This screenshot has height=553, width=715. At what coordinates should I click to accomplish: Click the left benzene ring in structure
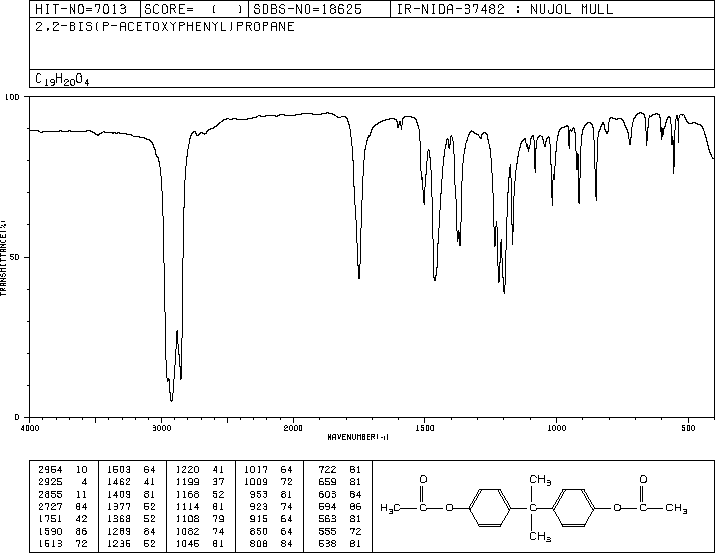(490, 508)
